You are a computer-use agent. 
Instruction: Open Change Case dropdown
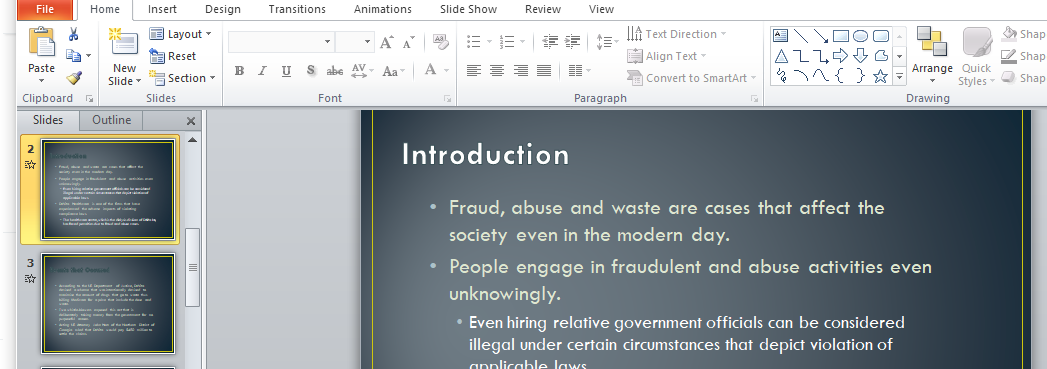pos(393,71)
